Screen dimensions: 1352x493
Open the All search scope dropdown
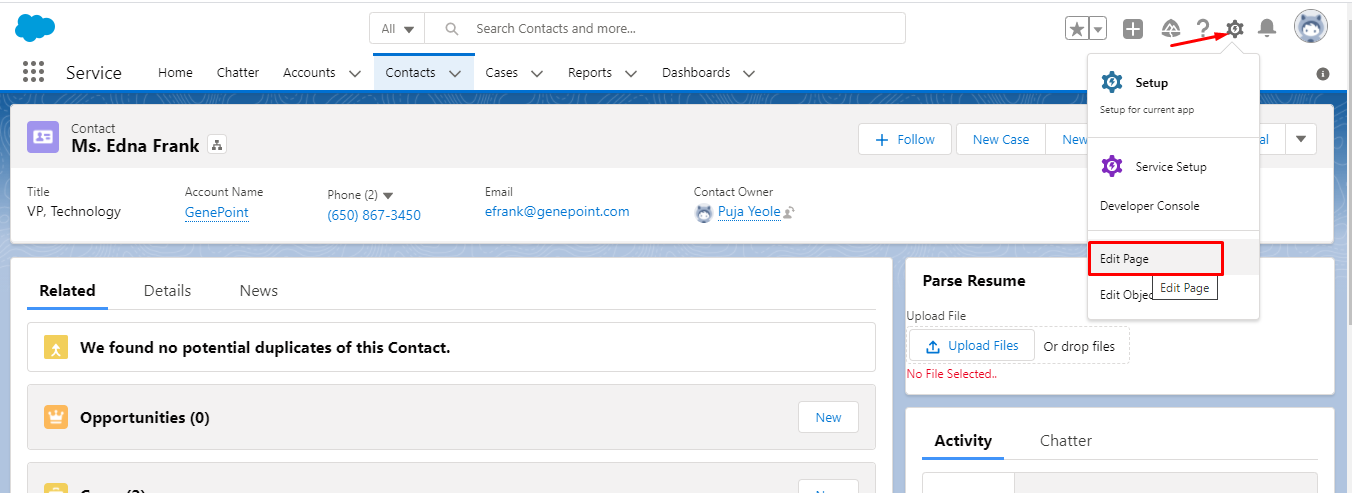(x=398, y=28)
